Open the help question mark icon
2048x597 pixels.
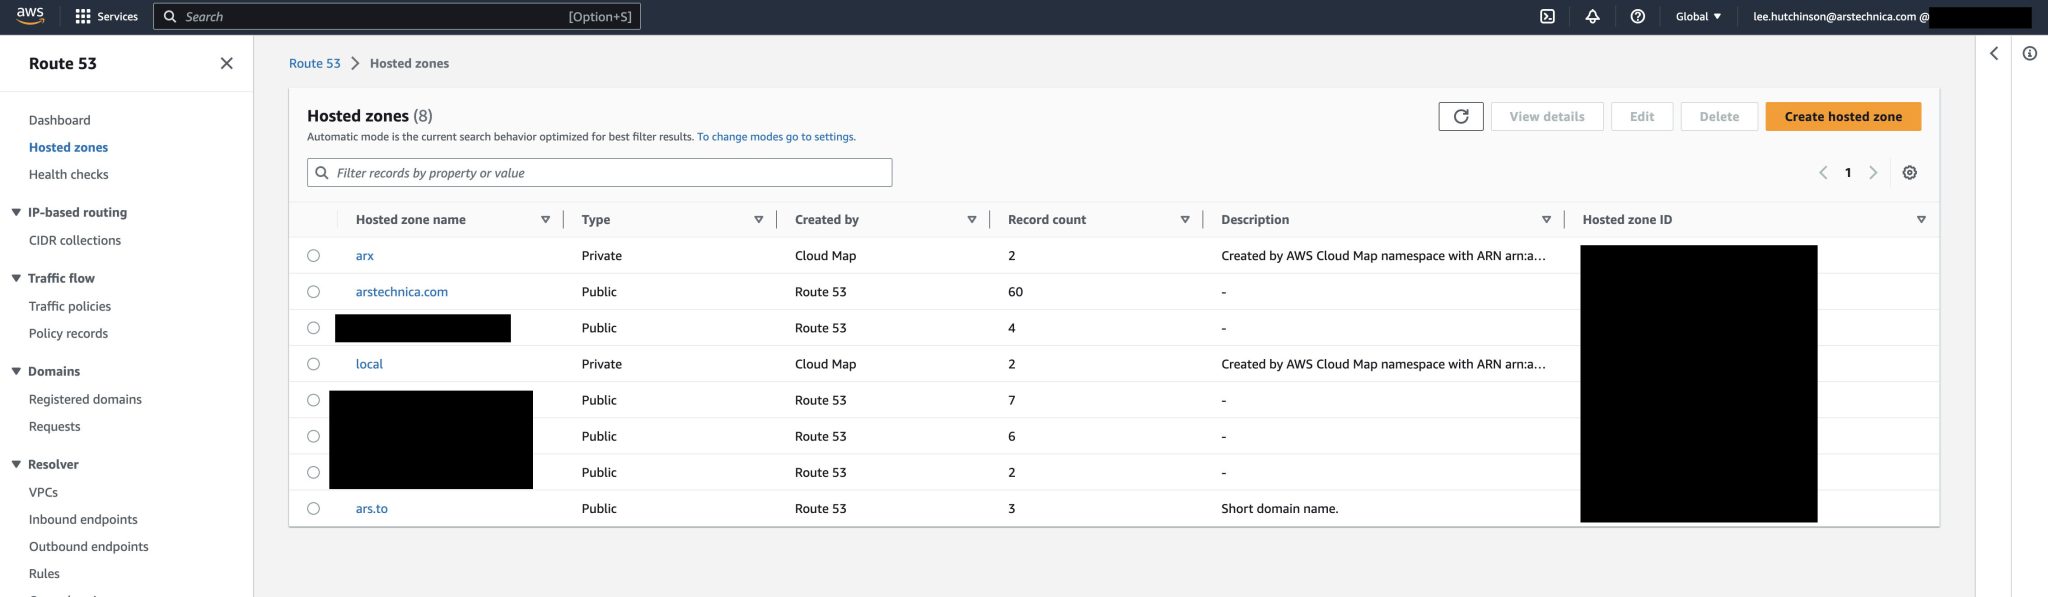1637,16
